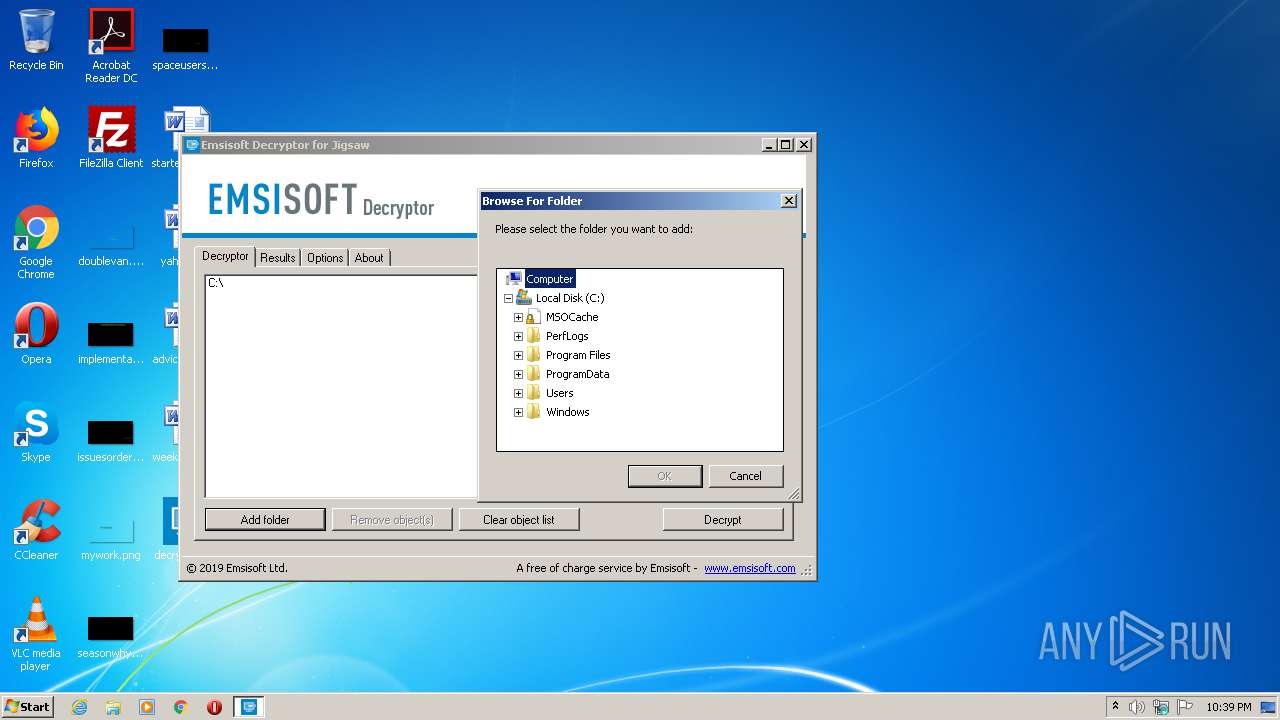Cancel the Browse For Folder dialog
1280x720 pixels.
[x=745, y=476]
